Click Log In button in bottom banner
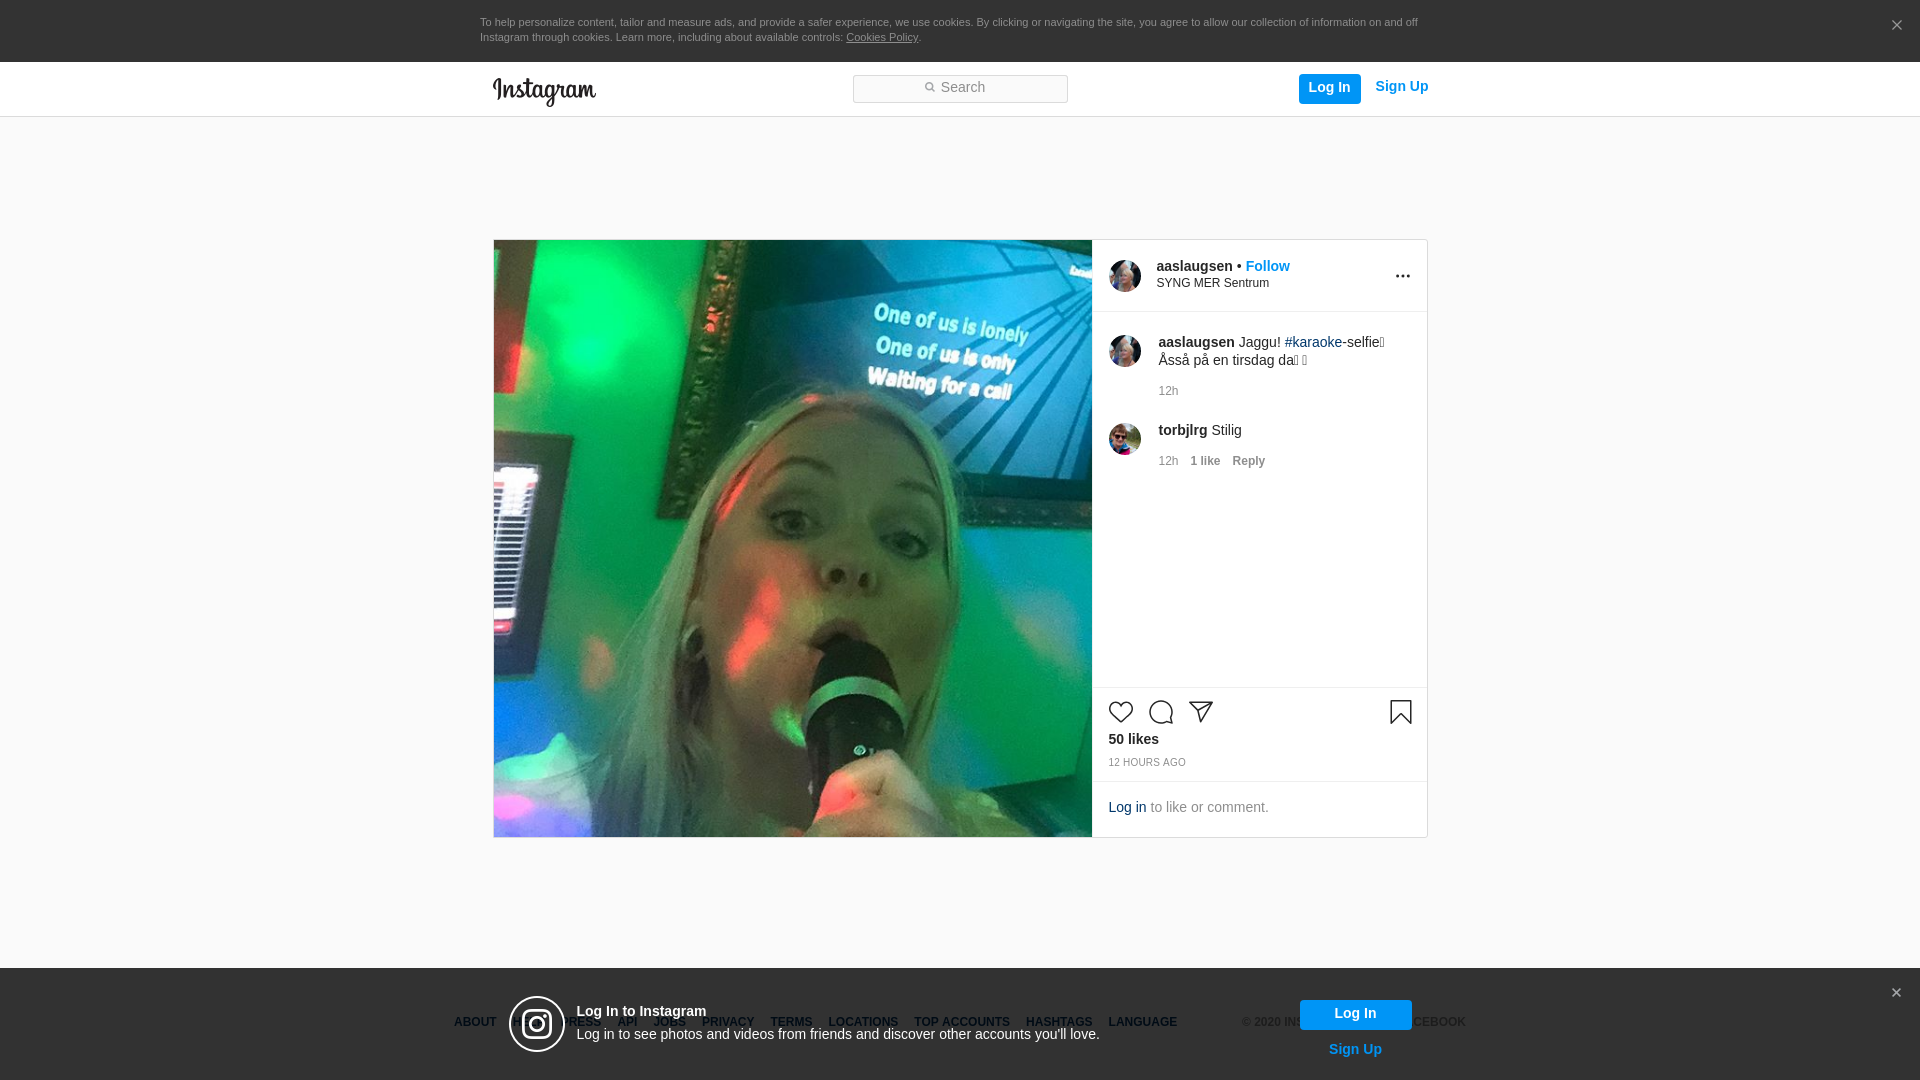The image size is (1920, 1080). [1356, 1015]
